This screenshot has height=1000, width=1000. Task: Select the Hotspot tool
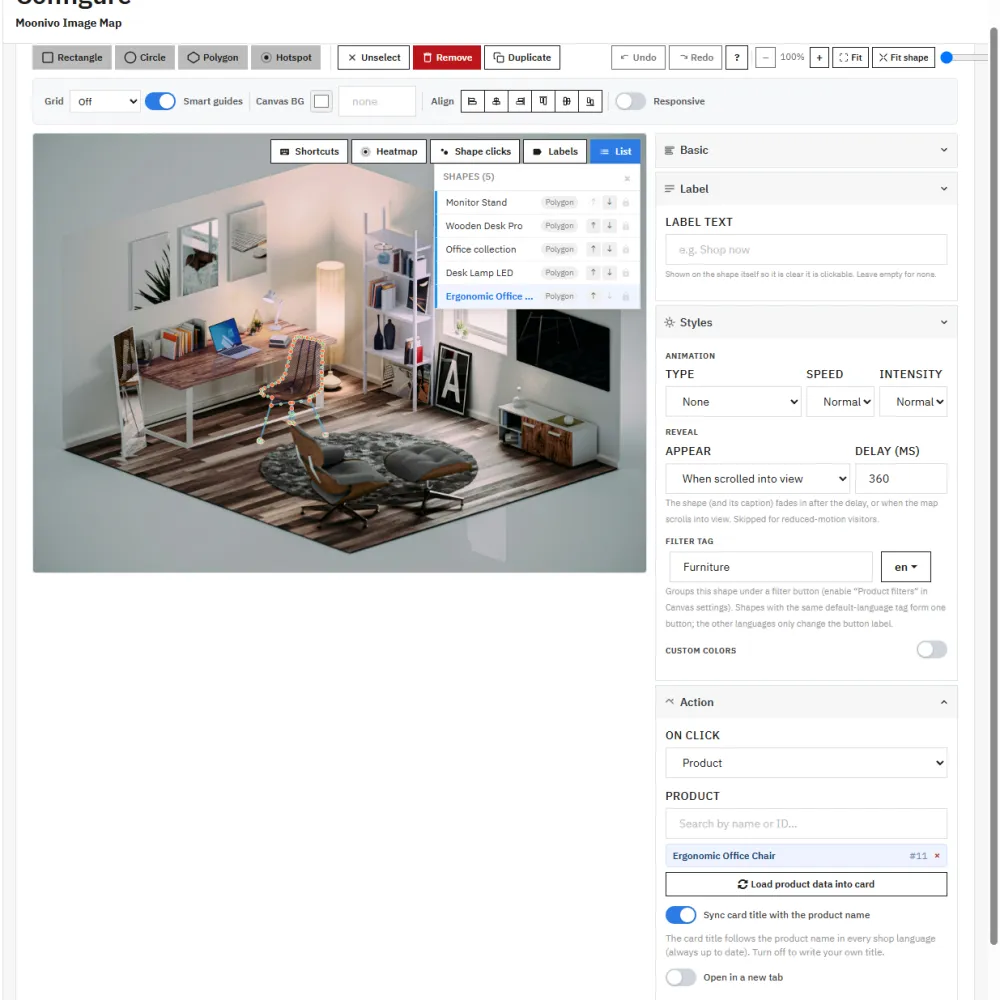[286, 57]
